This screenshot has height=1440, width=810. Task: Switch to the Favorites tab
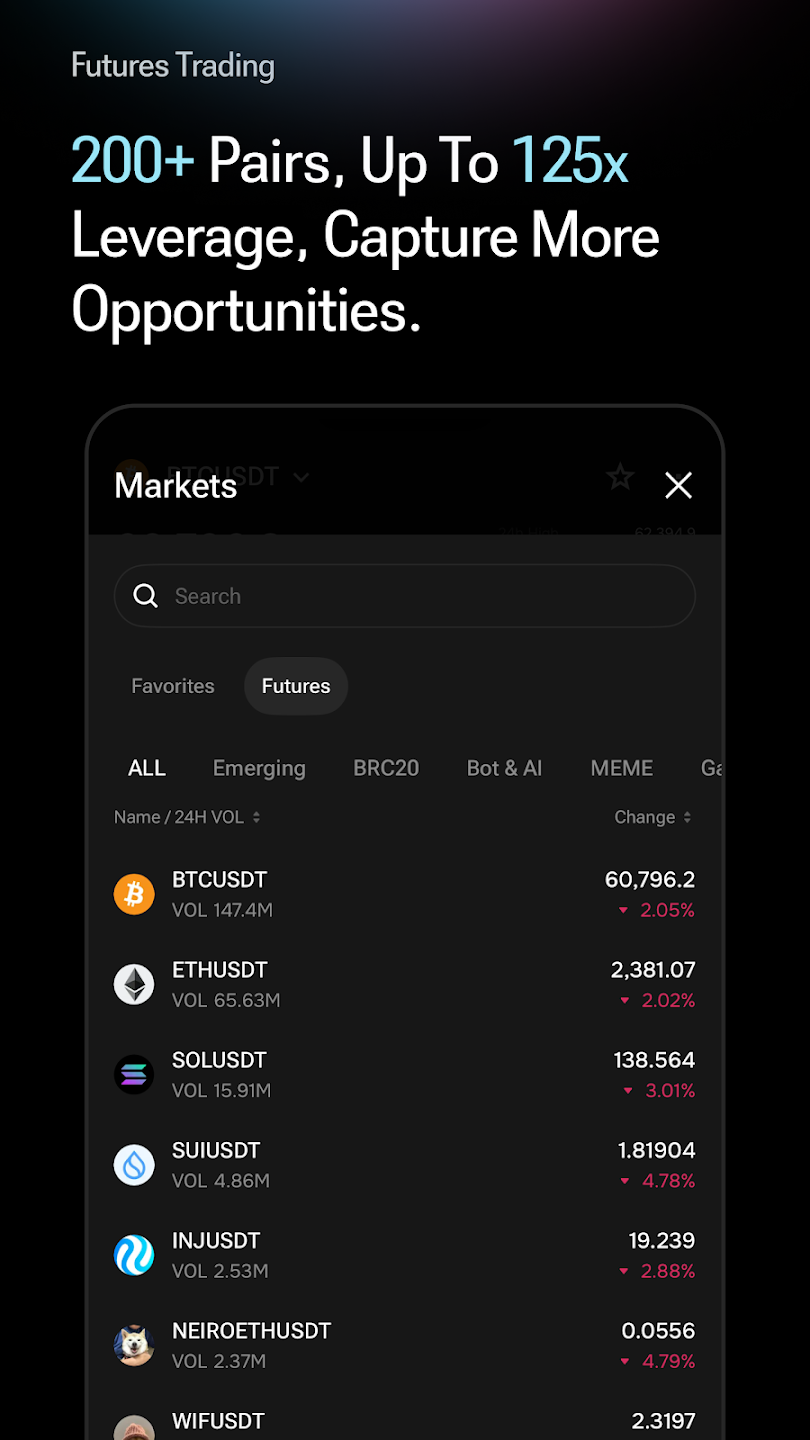click(173, 686)
